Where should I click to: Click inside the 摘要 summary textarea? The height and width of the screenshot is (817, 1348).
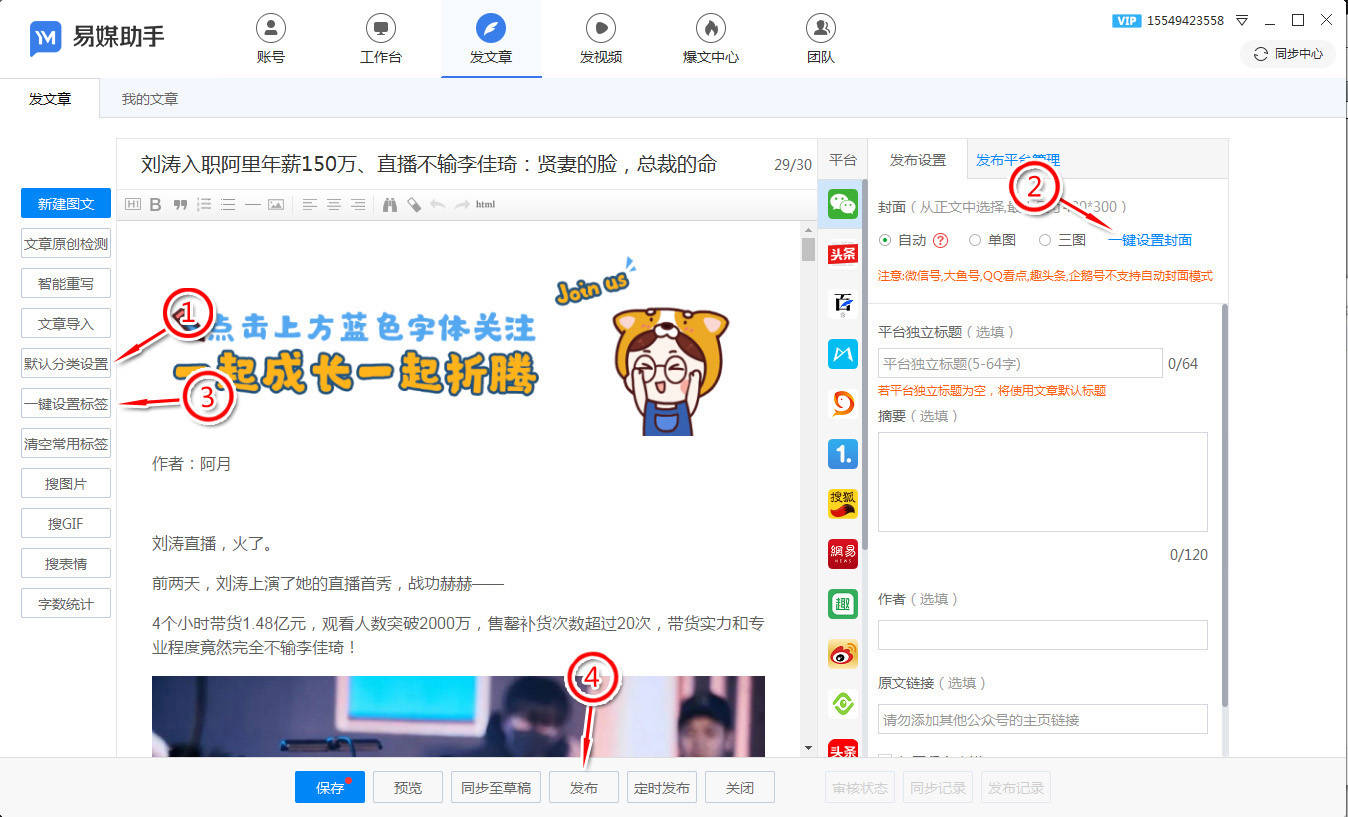click(1043, 482)
